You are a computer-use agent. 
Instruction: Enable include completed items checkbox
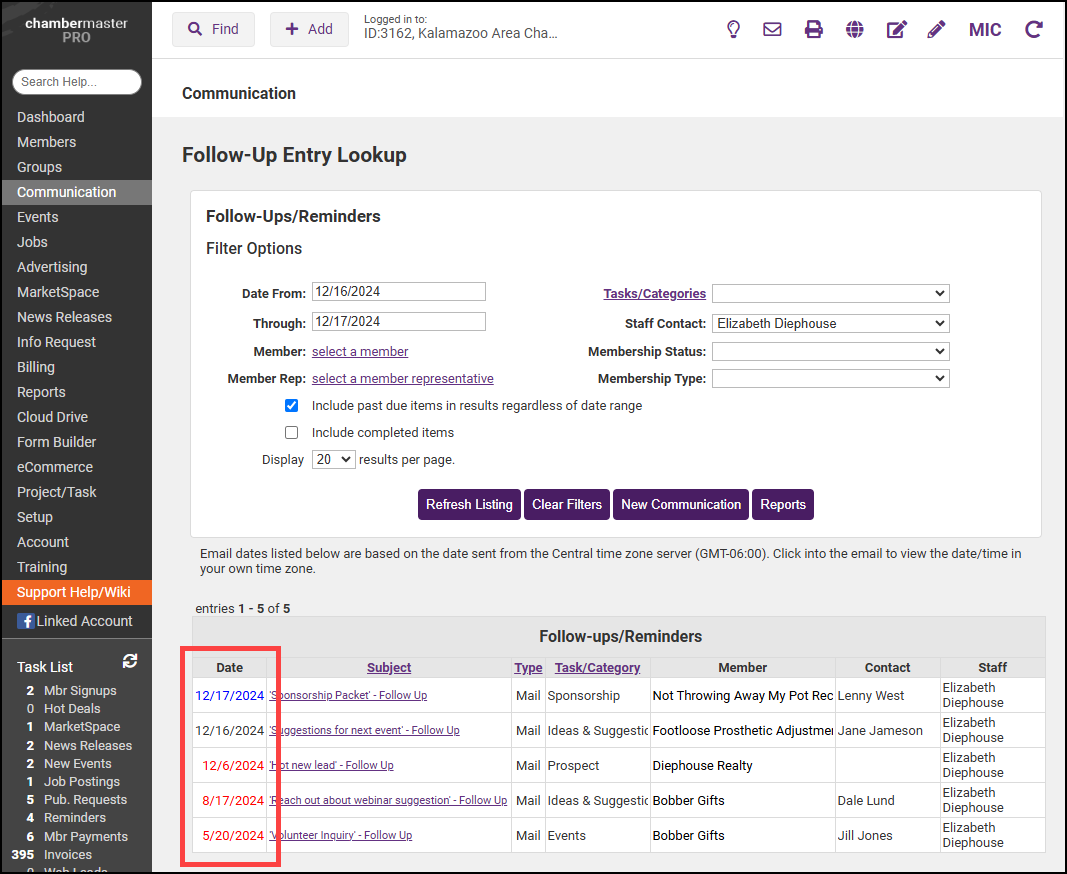[292, 433]
